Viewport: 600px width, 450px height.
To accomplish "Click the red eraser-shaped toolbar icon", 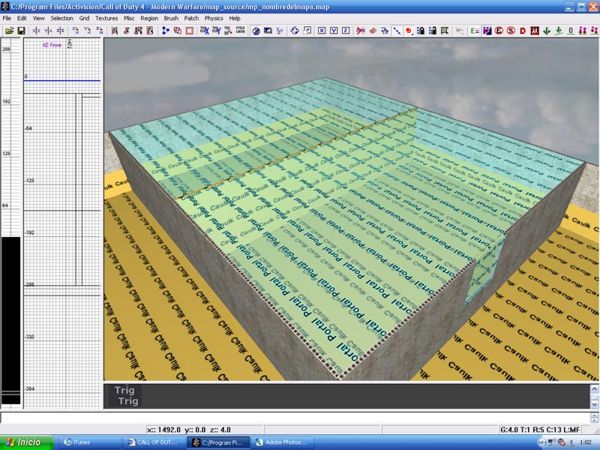I will [373, 31].
